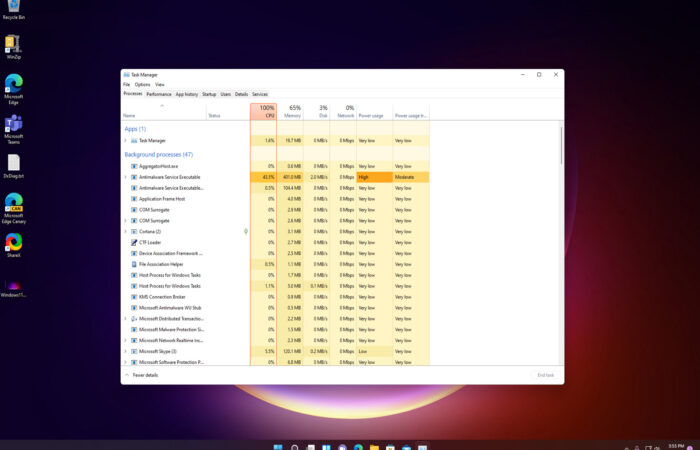700x450 pixels.
Task: Select the KMS Connection Broker row
Action: point(275,297)
